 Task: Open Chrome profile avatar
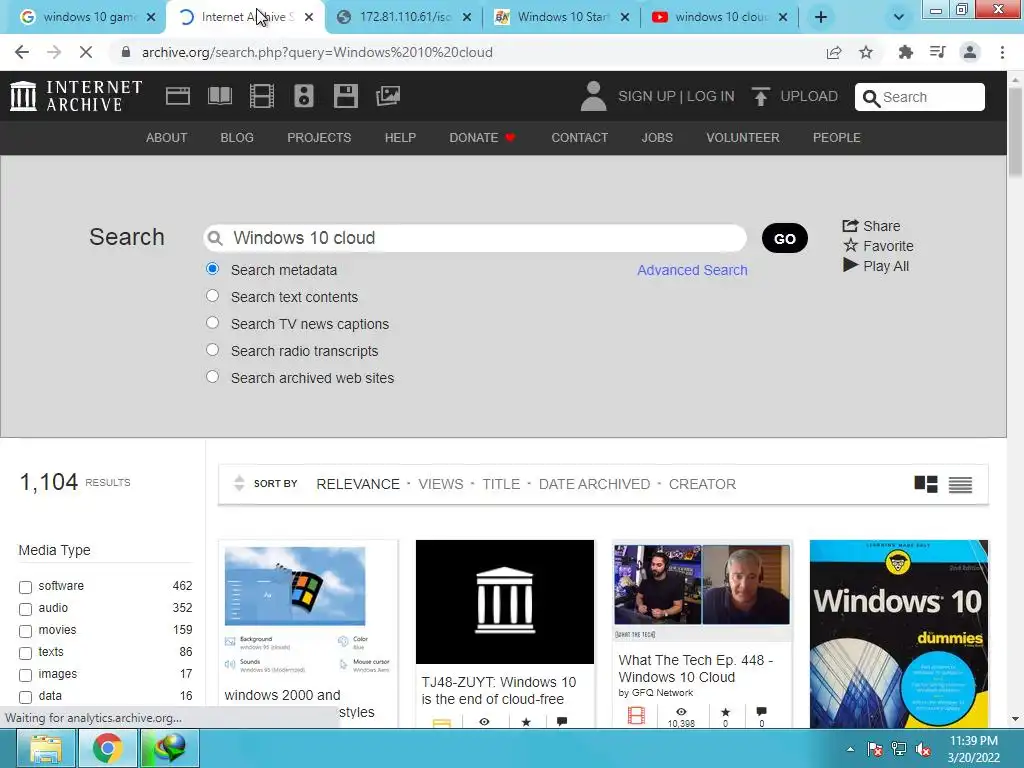pyautogui.click(x=970, y=52)
